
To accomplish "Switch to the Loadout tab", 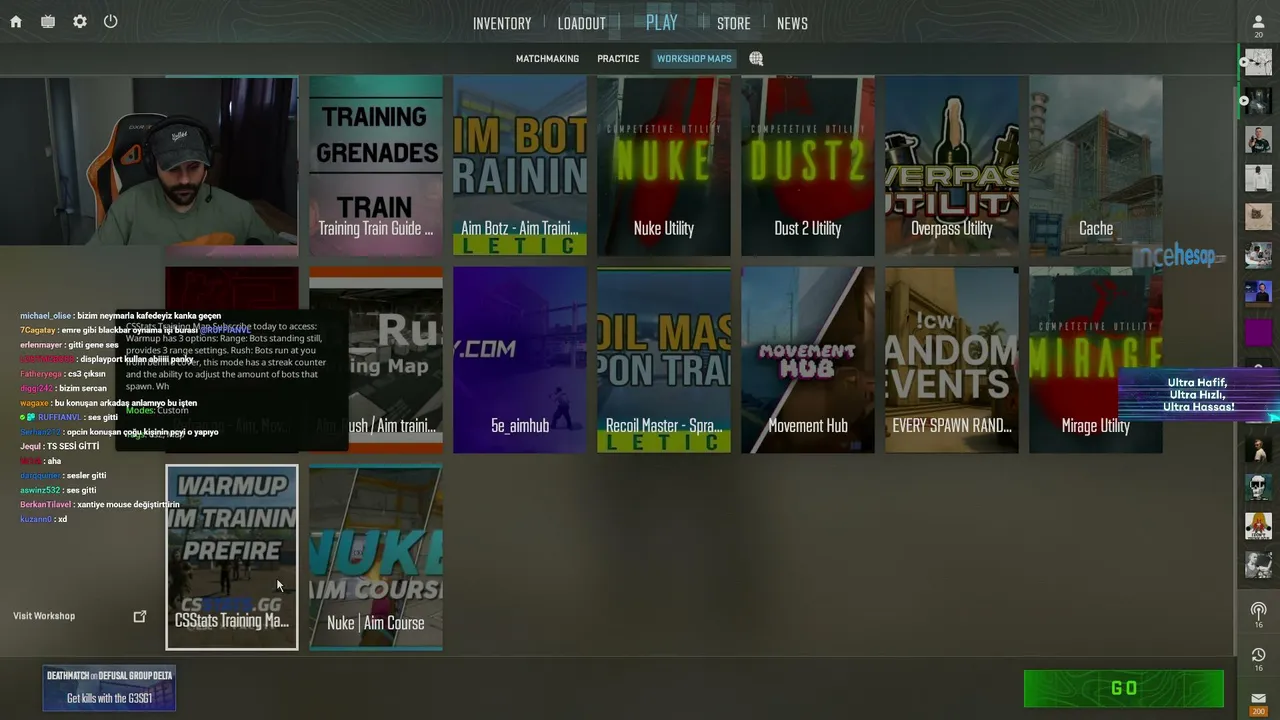I will 582,24.
